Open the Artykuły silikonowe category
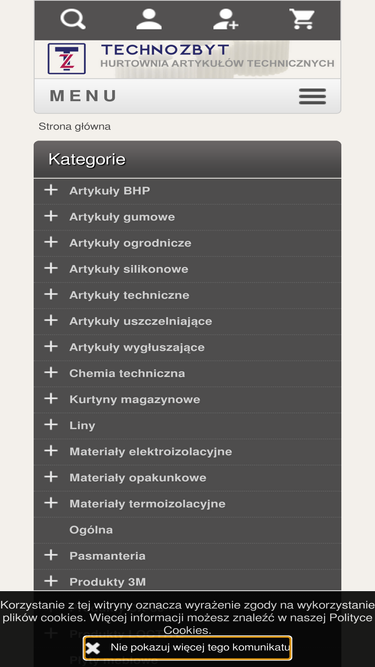This screenshot has width=375, height=667. pyautogui.click(x=129, y=269)
